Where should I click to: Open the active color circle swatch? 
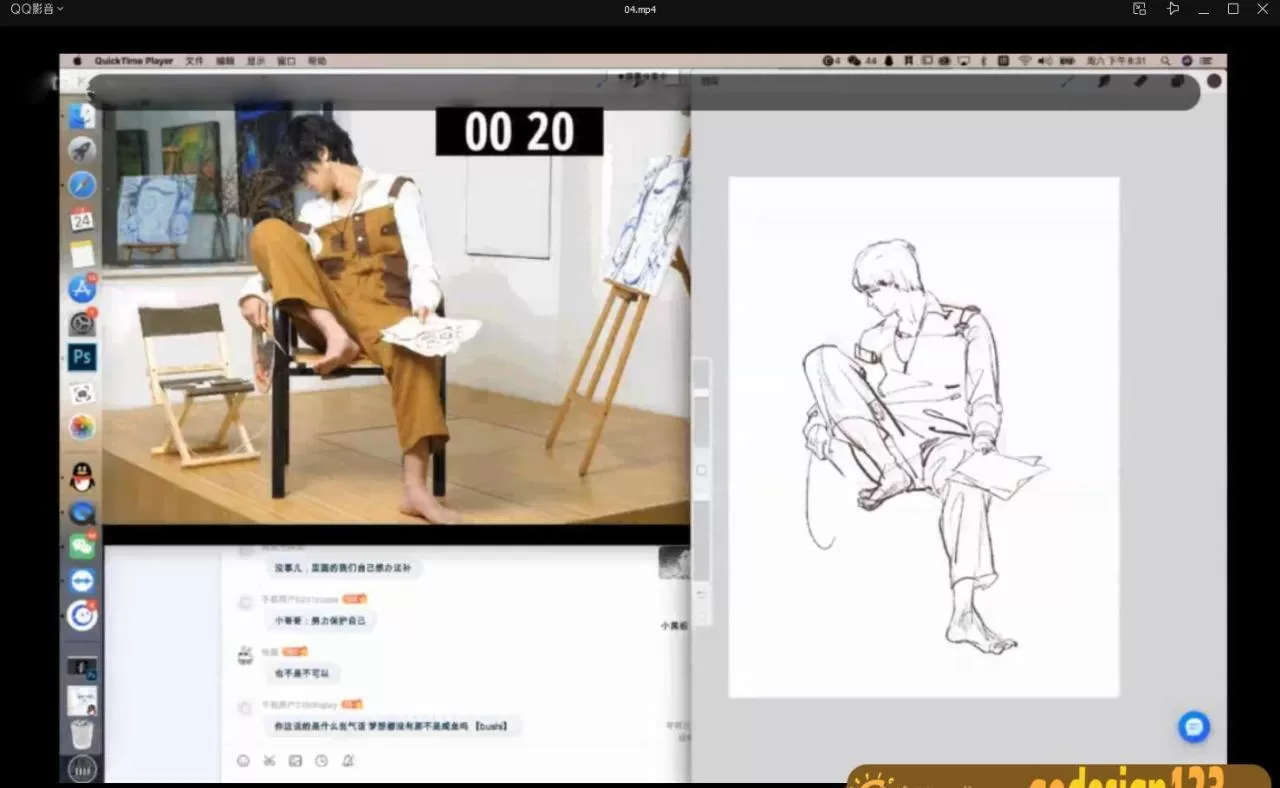(1214, 81)
